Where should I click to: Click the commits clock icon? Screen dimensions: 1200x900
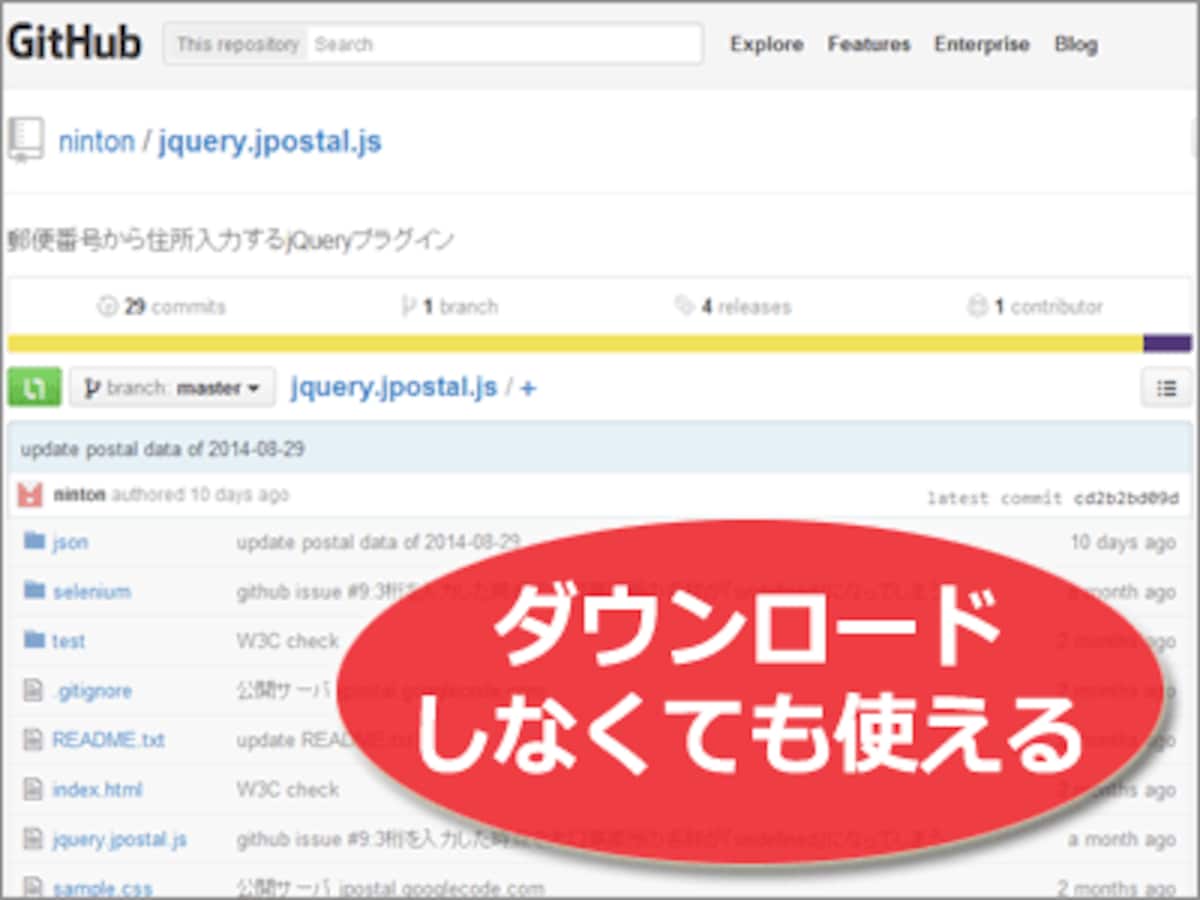[x=108, y=307]
